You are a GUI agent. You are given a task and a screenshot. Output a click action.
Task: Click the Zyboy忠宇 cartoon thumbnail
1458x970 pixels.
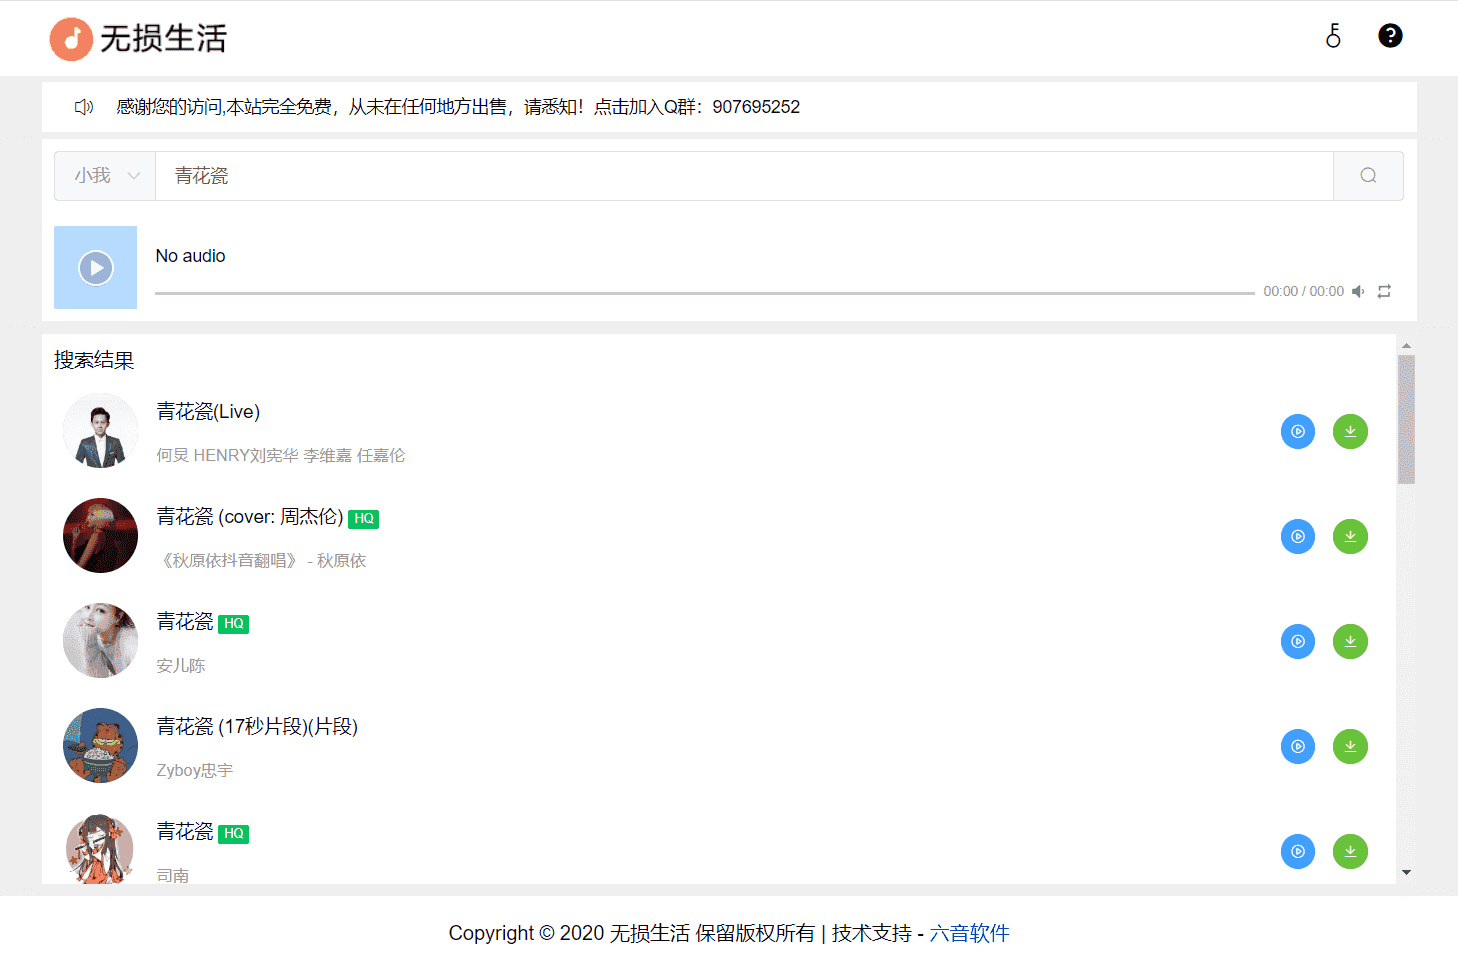pos(100,746)
